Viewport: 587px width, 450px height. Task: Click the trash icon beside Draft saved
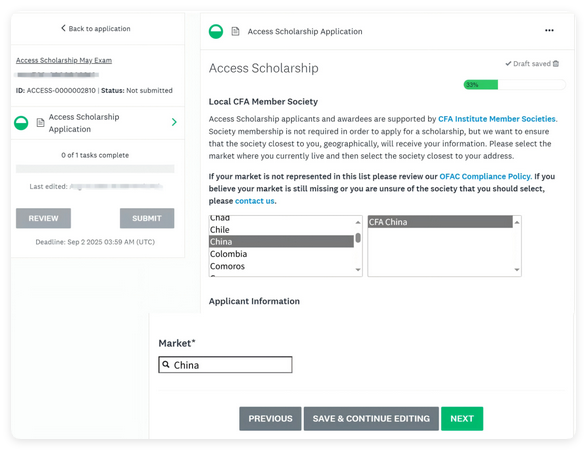point(556,64)
